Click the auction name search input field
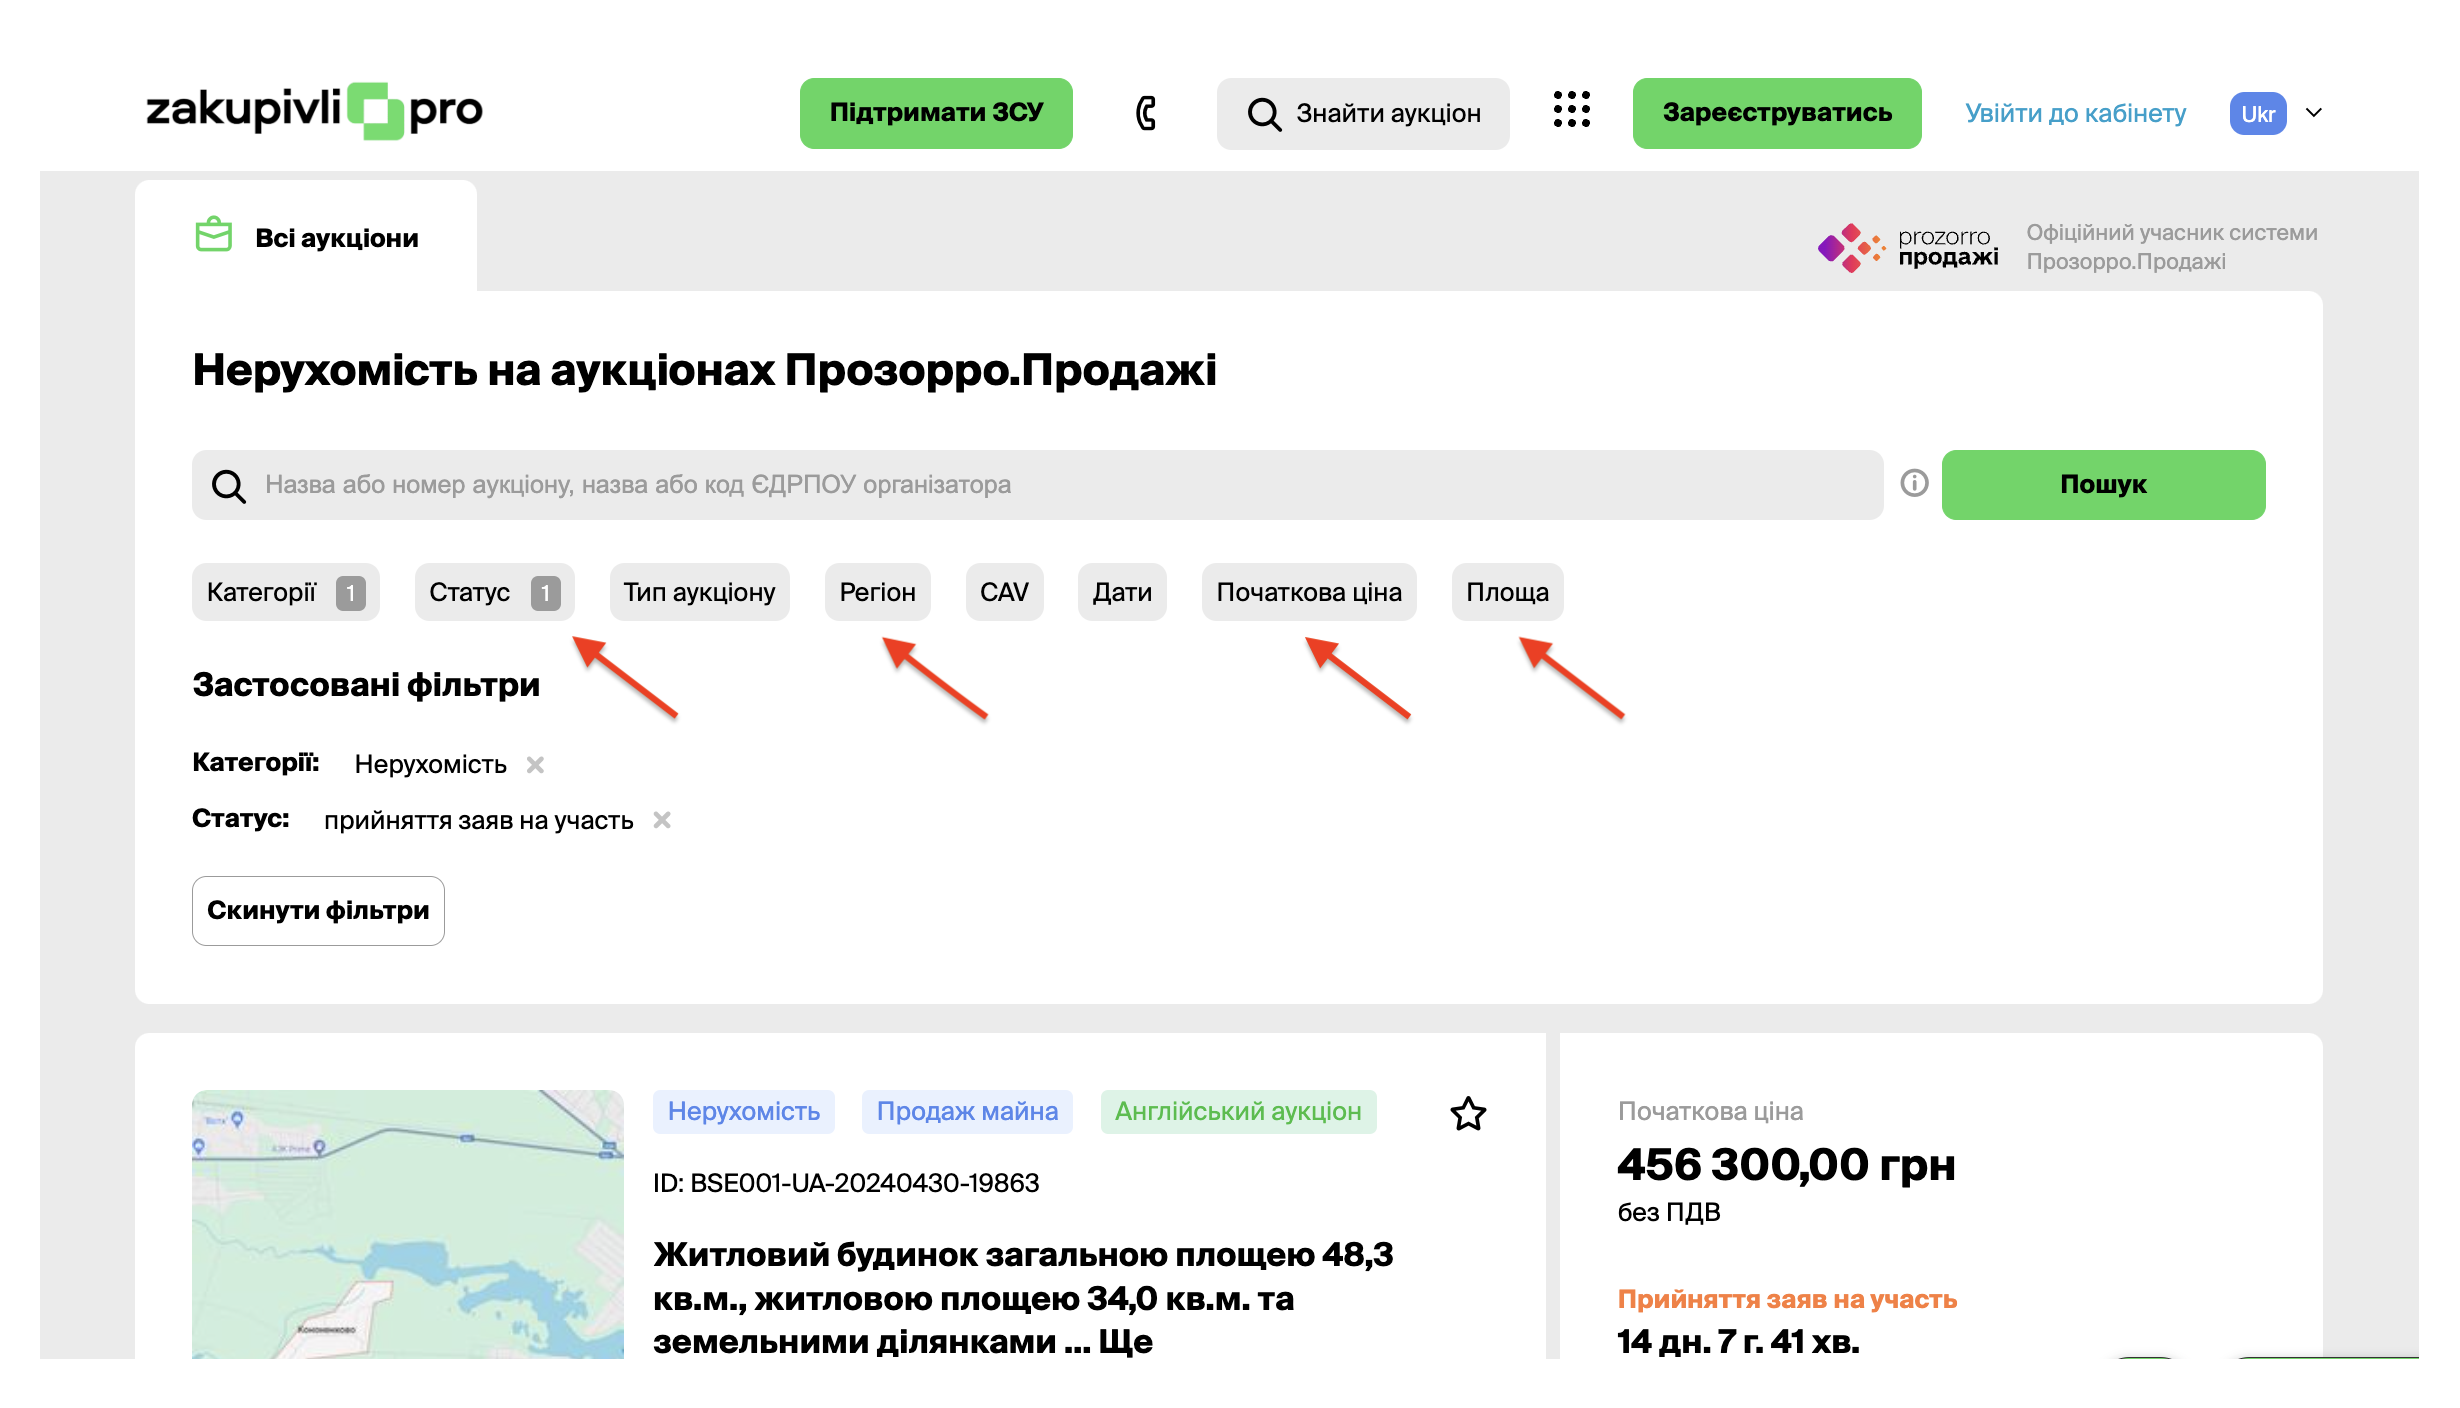 coord(1040,485)
